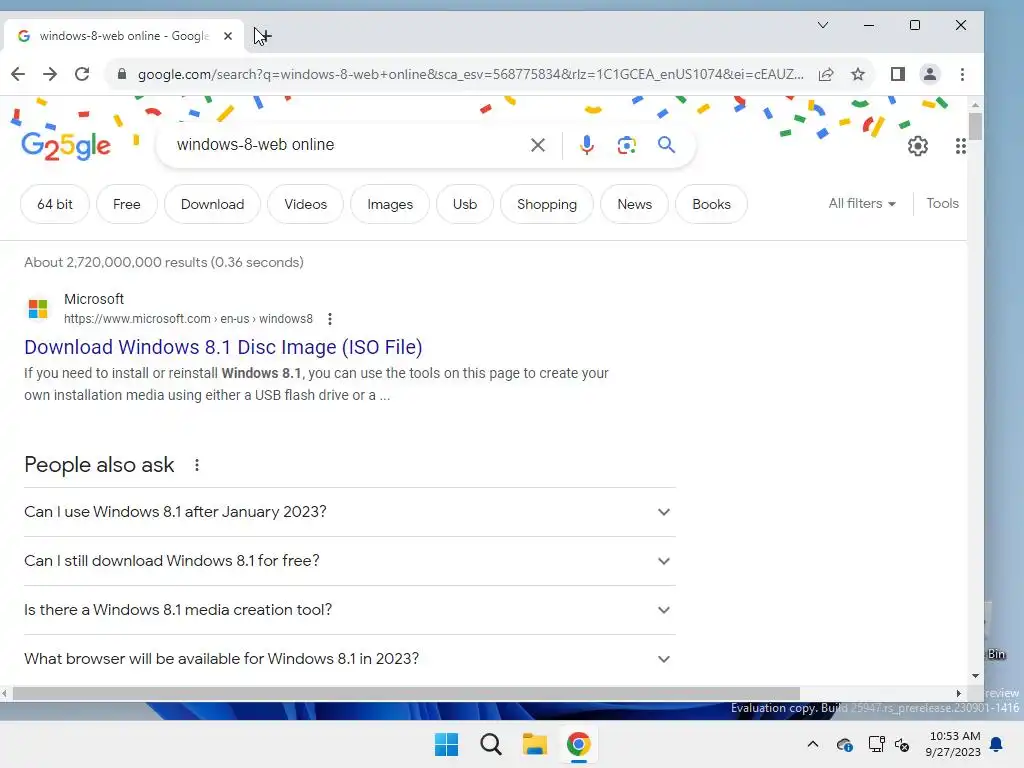This screenshot has width=1024, height=768.
Task: Focus the Chrome address bar URL
Action: tap(470, 74)
